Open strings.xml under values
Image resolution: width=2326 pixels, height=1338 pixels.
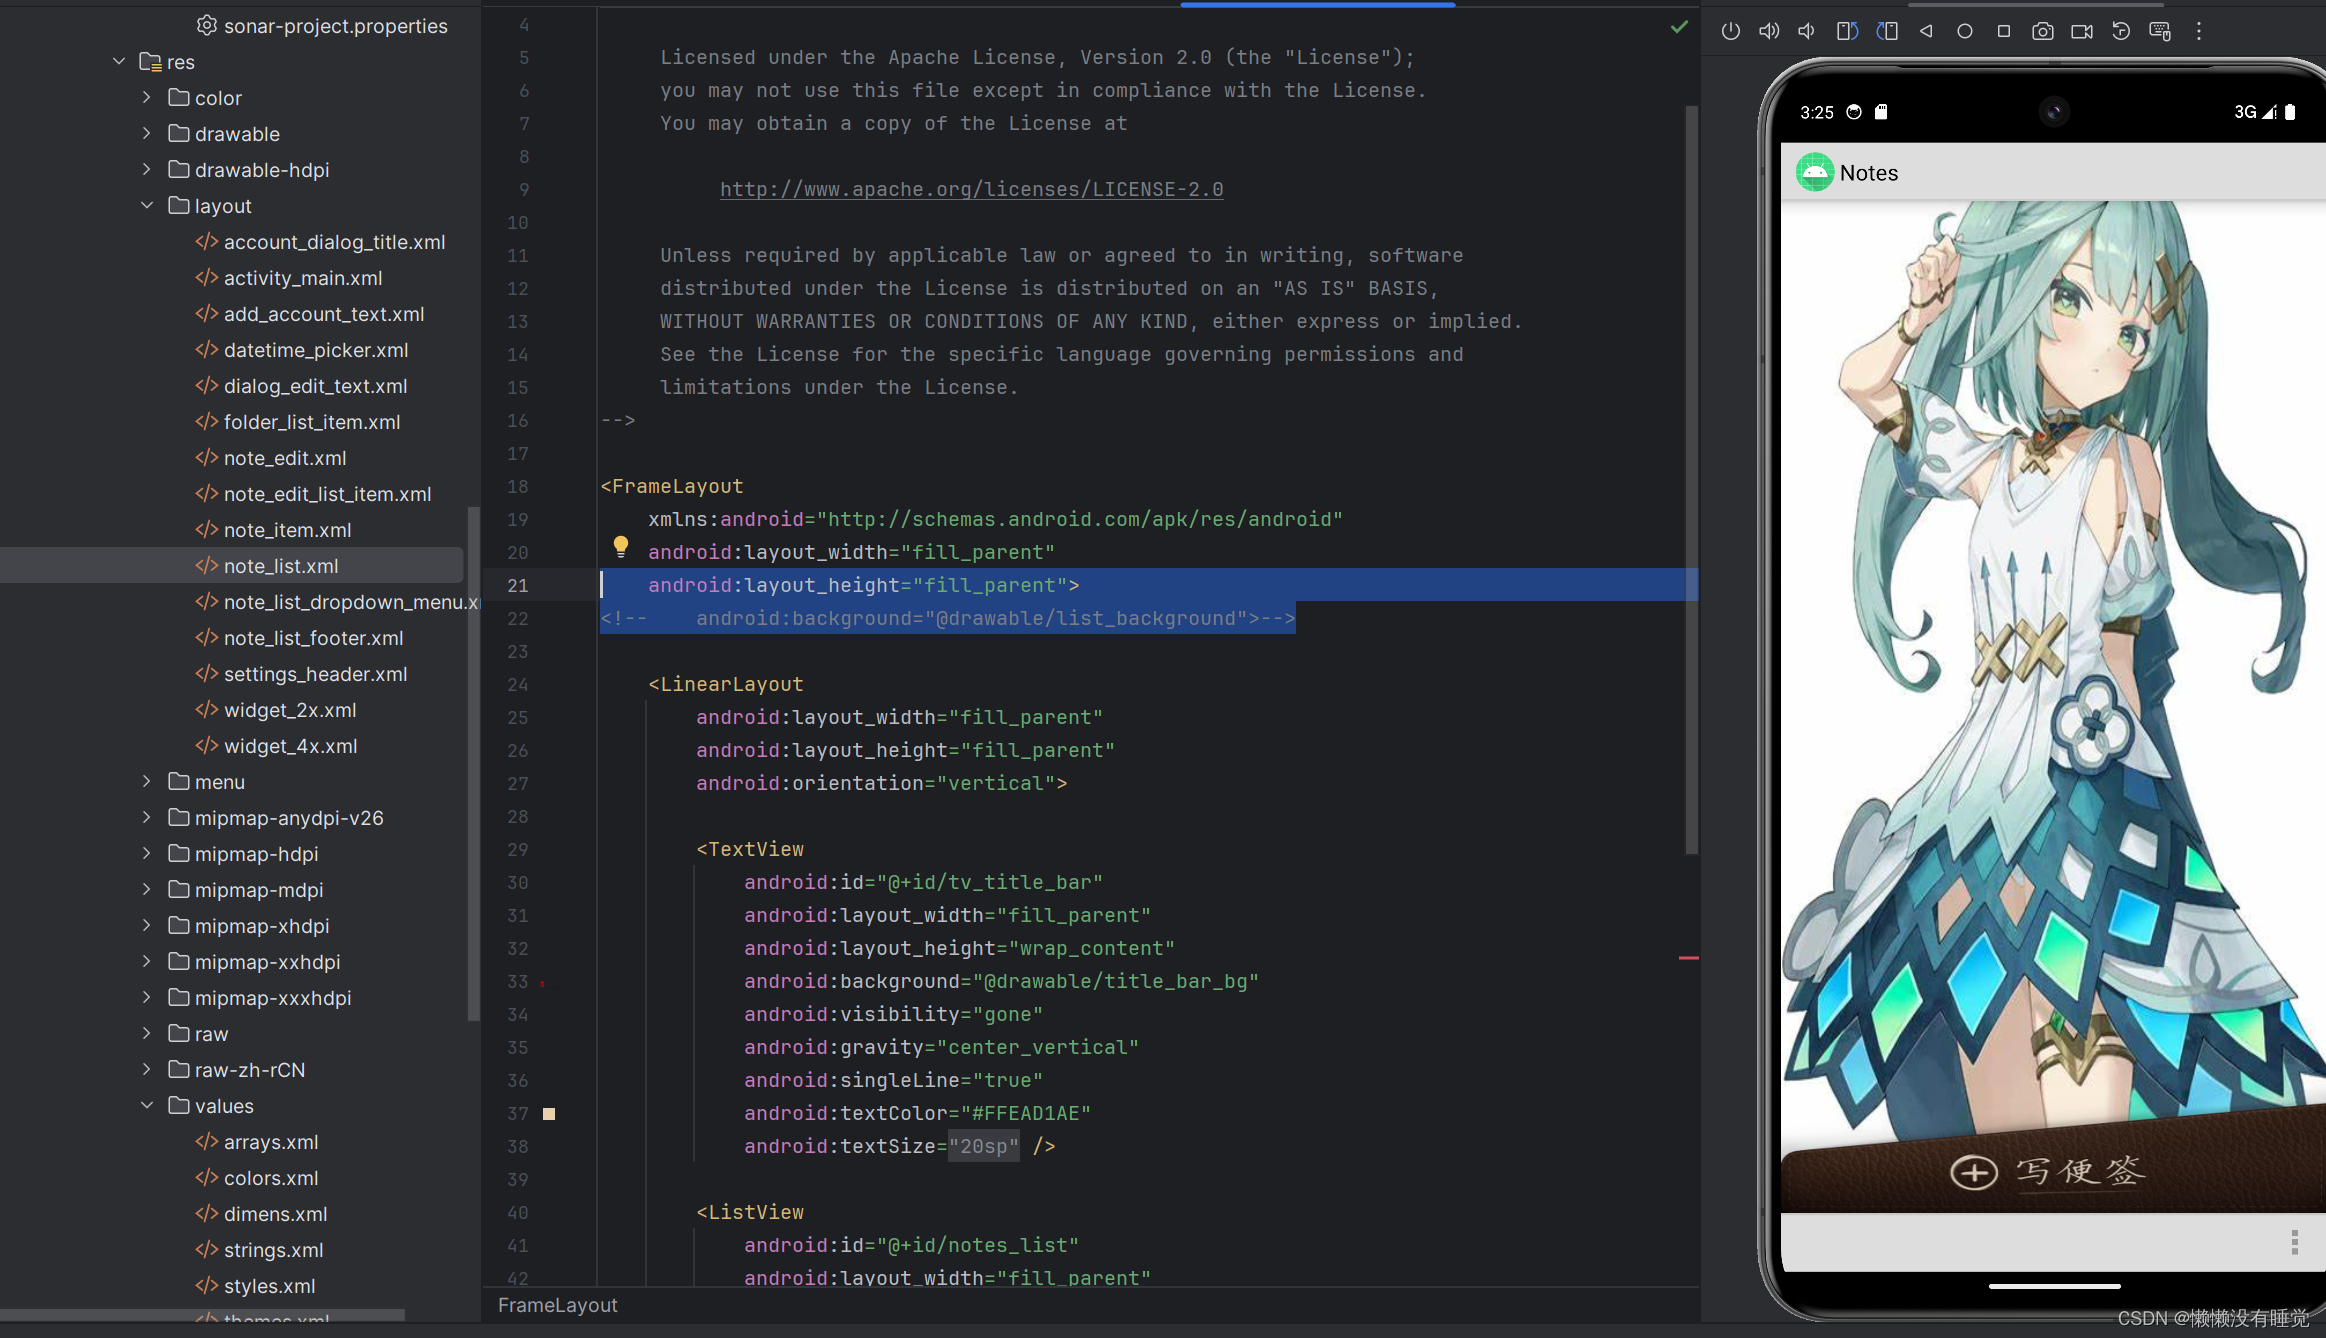point(272,1250)
